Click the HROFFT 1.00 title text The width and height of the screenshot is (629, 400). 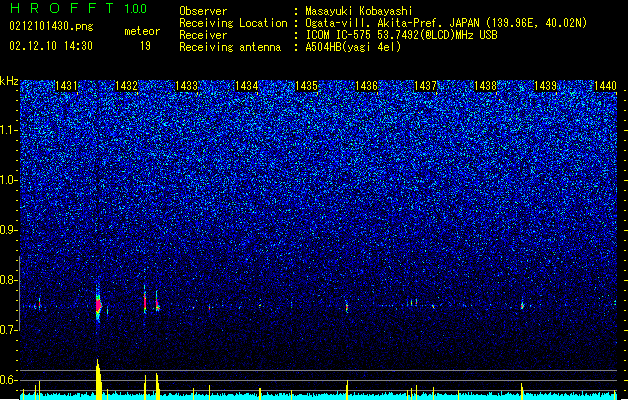(x=79, y=8)
